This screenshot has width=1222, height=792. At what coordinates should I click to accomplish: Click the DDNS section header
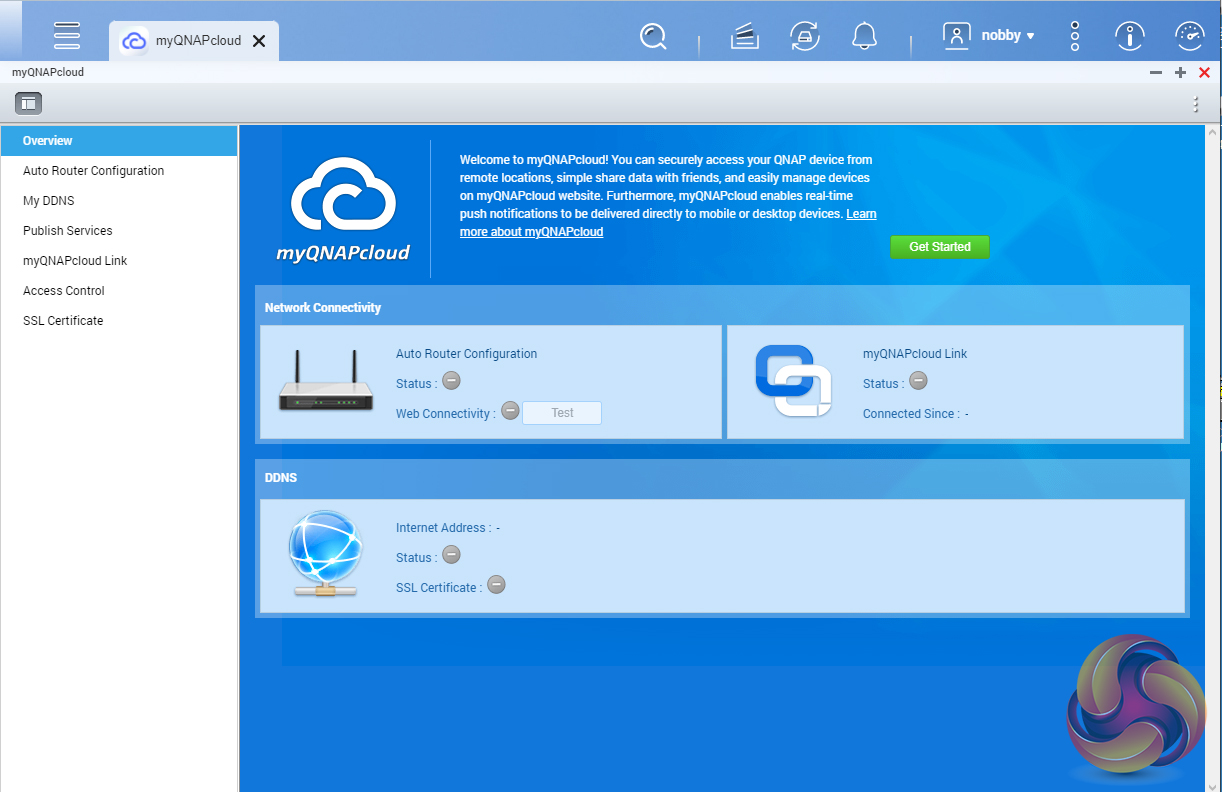pyautogui.click(x=281, y=478)
